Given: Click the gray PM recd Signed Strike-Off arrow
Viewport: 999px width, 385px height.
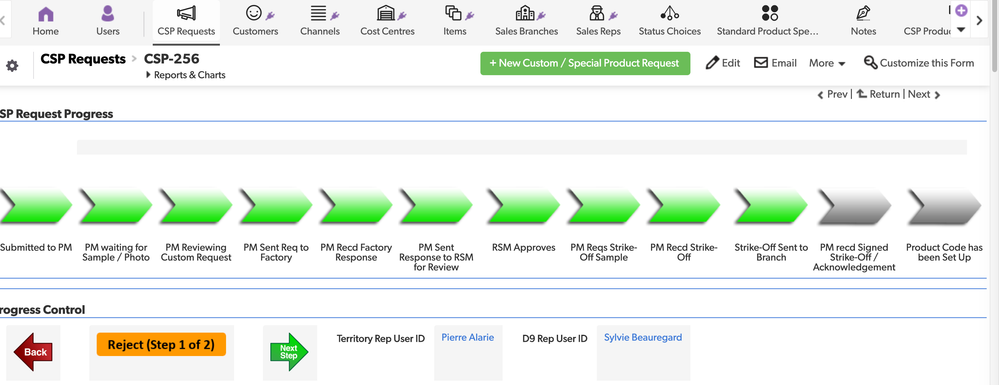Looking at the screenshot, I should [854, 207].
